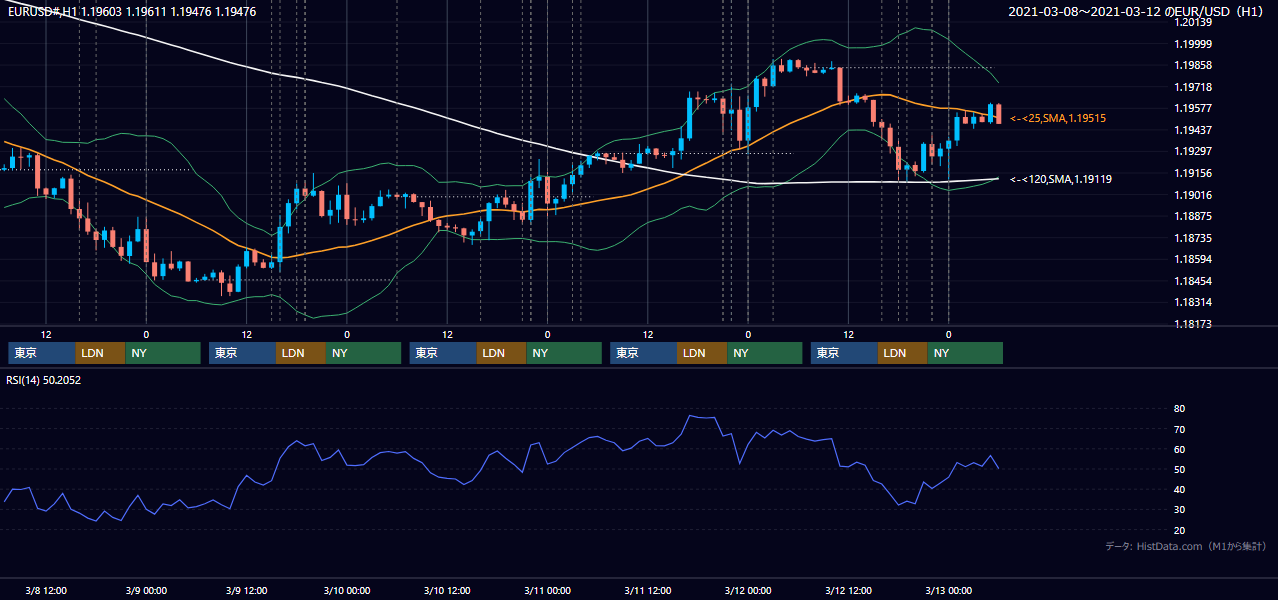
Task: Select the 3/10 00:00 time axis label
Action: pos(346,591)
